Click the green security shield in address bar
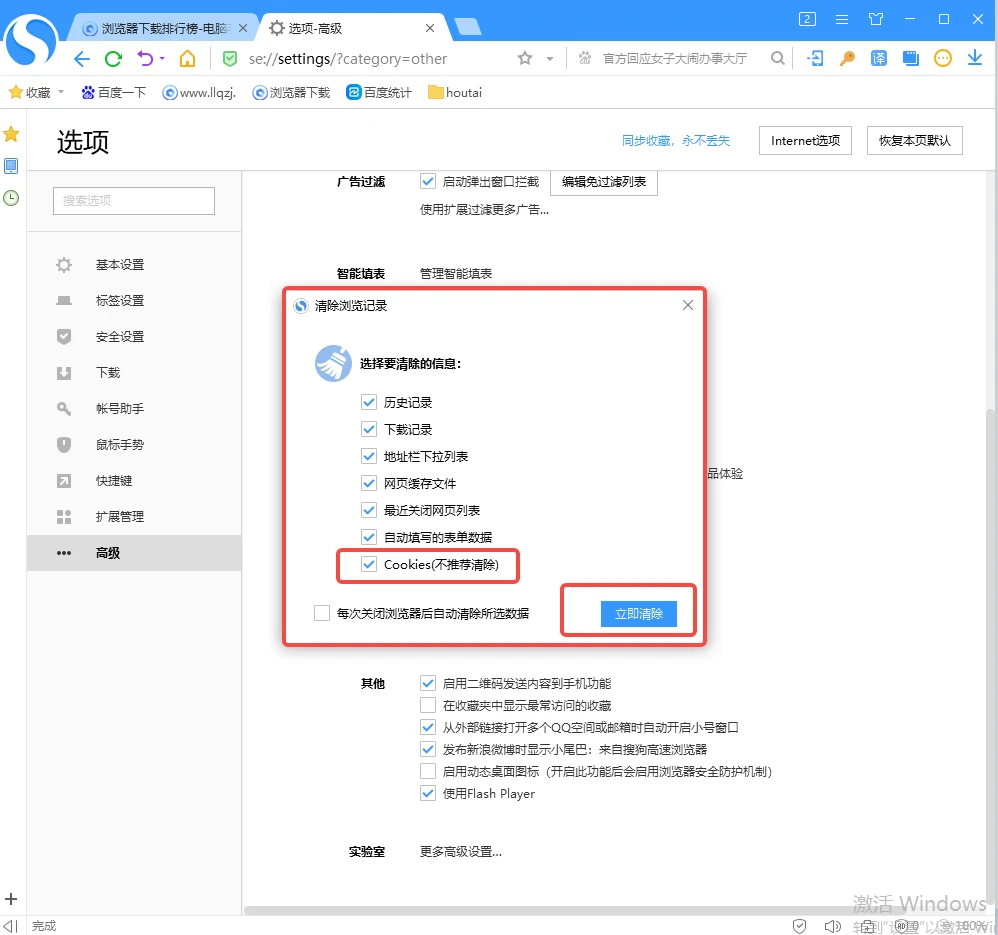The height and width of the screenshot is (935, 998). [230, 59]
